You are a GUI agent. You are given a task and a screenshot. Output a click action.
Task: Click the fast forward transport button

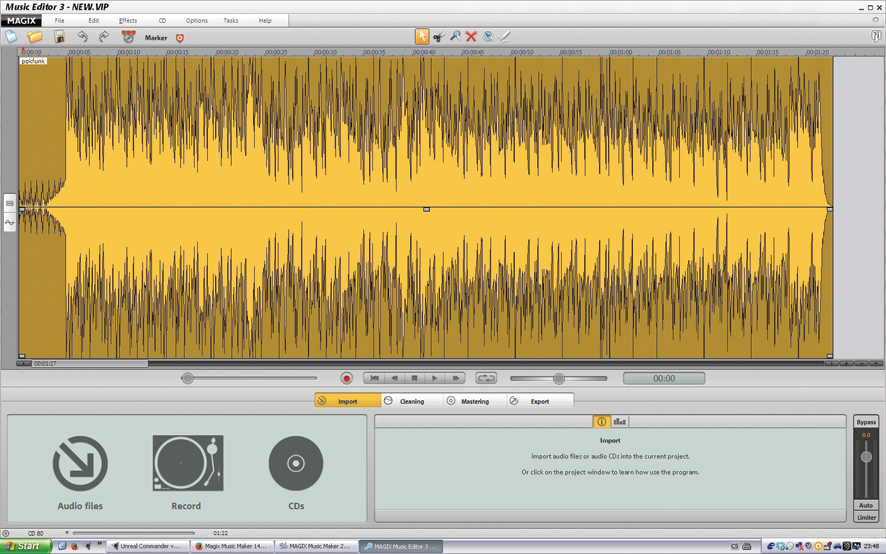[455, 378]
